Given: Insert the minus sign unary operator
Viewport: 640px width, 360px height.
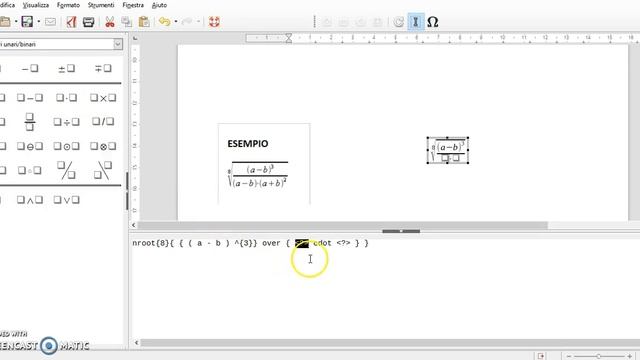Looking at the screenshot, I should (30, 69).
